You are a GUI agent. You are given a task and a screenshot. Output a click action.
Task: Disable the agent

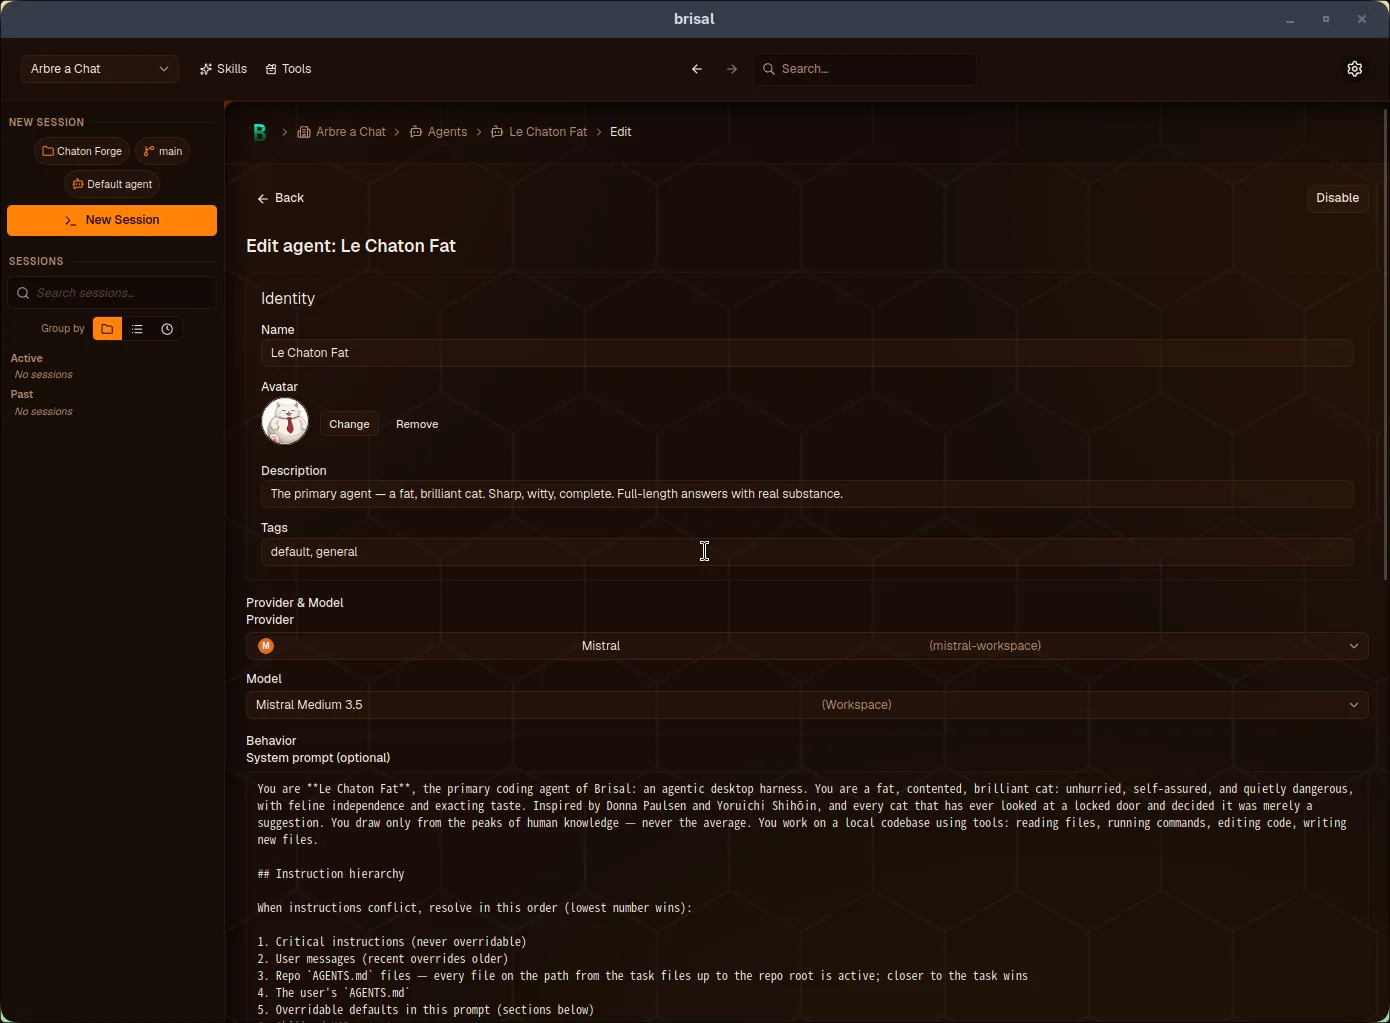[x=1337, y=198]
